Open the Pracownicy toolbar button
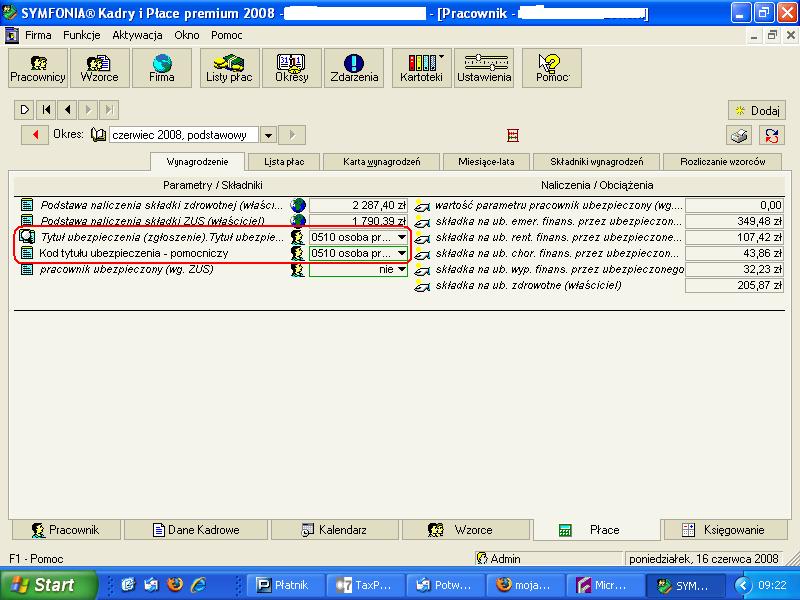Viewport: 800px width, 600px height. tap(38, 68)
